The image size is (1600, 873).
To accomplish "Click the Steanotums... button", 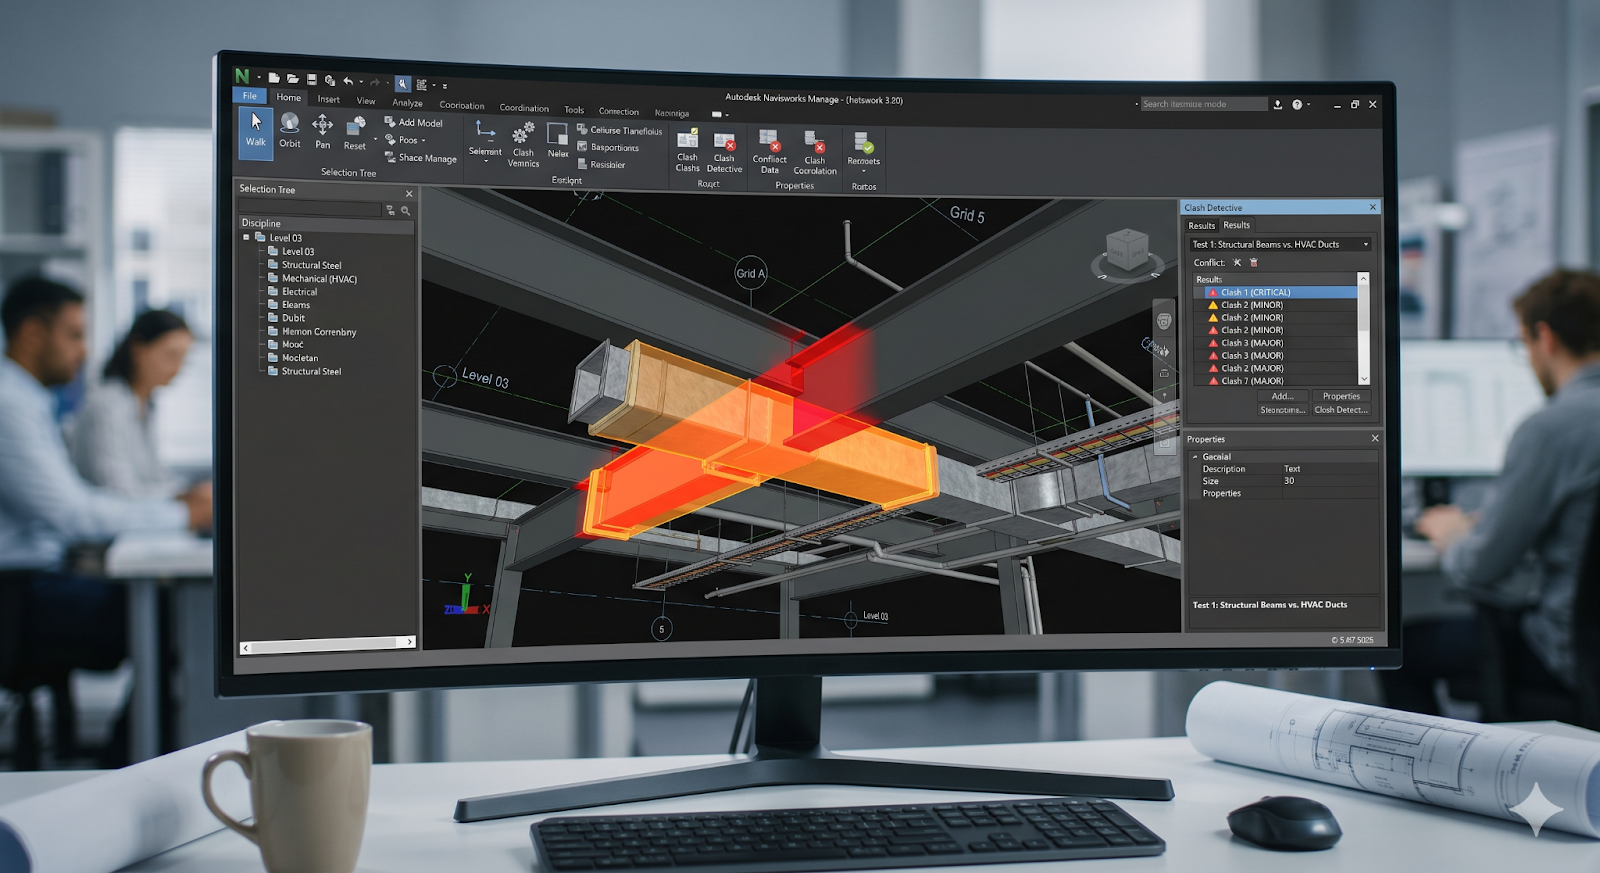I will pyautogui.click(x=1282, y=410).
